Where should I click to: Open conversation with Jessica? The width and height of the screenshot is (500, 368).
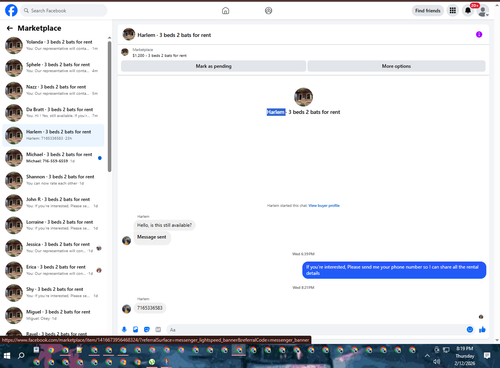coord(53,248)
